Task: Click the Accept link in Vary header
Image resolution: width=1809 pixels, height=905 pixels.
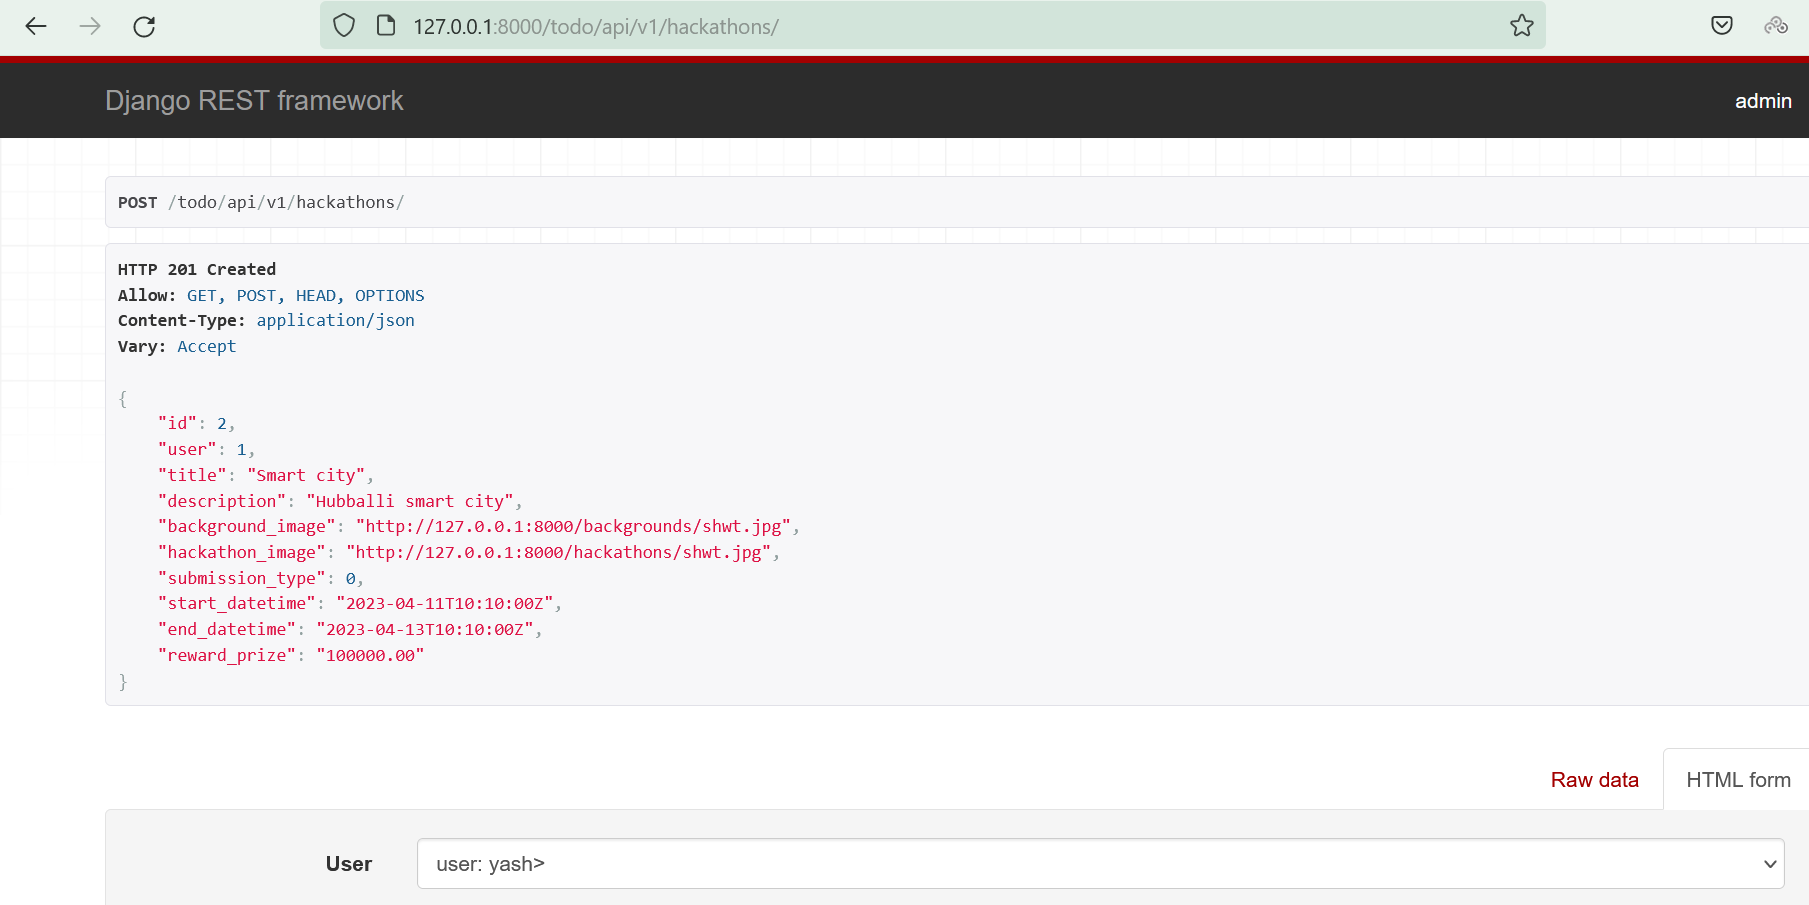Action: pyautogui.click(x=206, y=346)
